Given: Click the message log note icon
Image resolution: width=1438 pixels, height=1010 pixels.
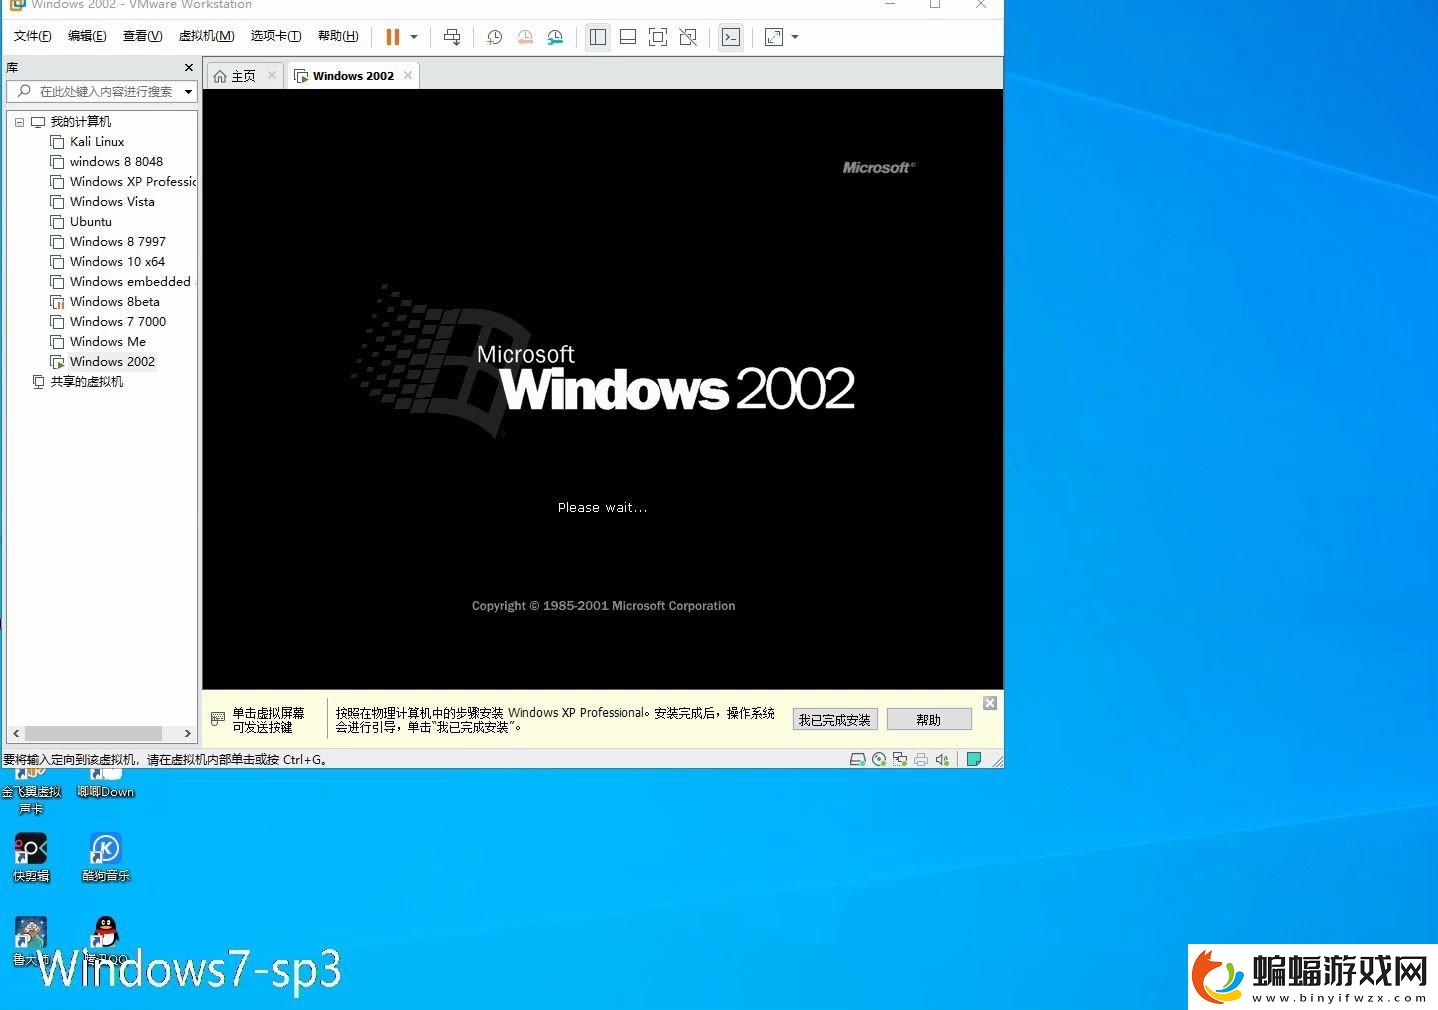Looking at the screenshot, I should 973,759.
